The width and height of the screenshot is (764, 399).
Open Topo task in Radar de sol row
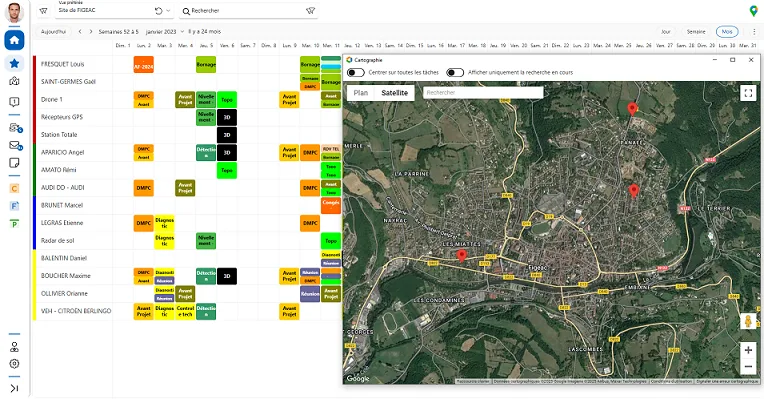click(x=331, y=241)
